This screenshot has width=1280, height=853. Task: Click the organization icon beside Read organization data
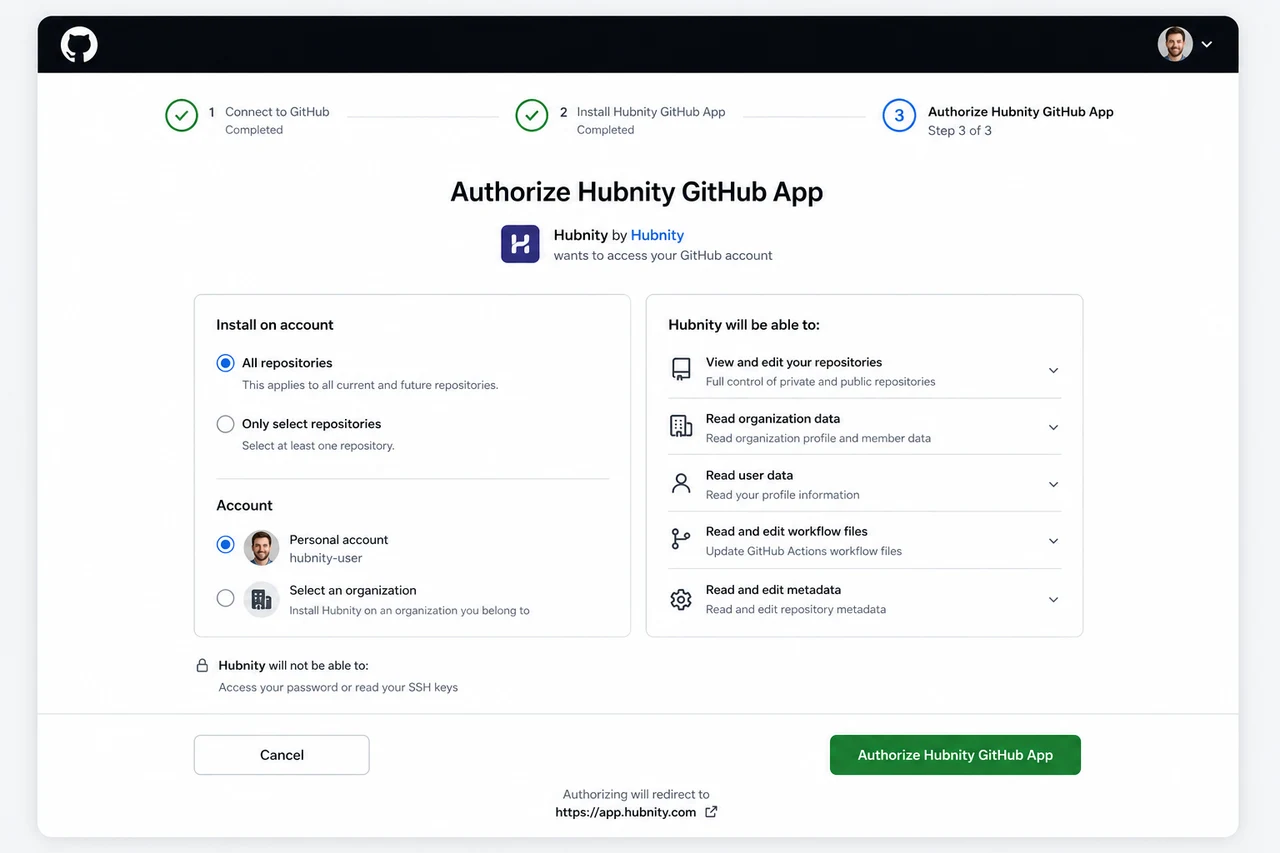coord(681,427)
